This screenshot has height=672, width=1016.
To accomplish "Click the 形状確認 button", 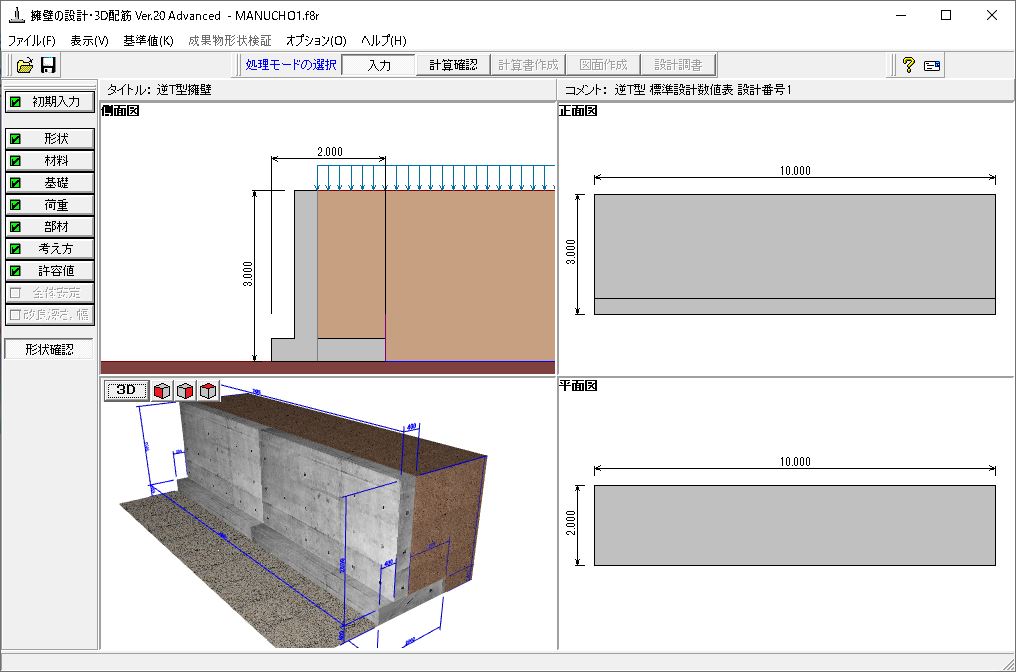I will [49, 349].
